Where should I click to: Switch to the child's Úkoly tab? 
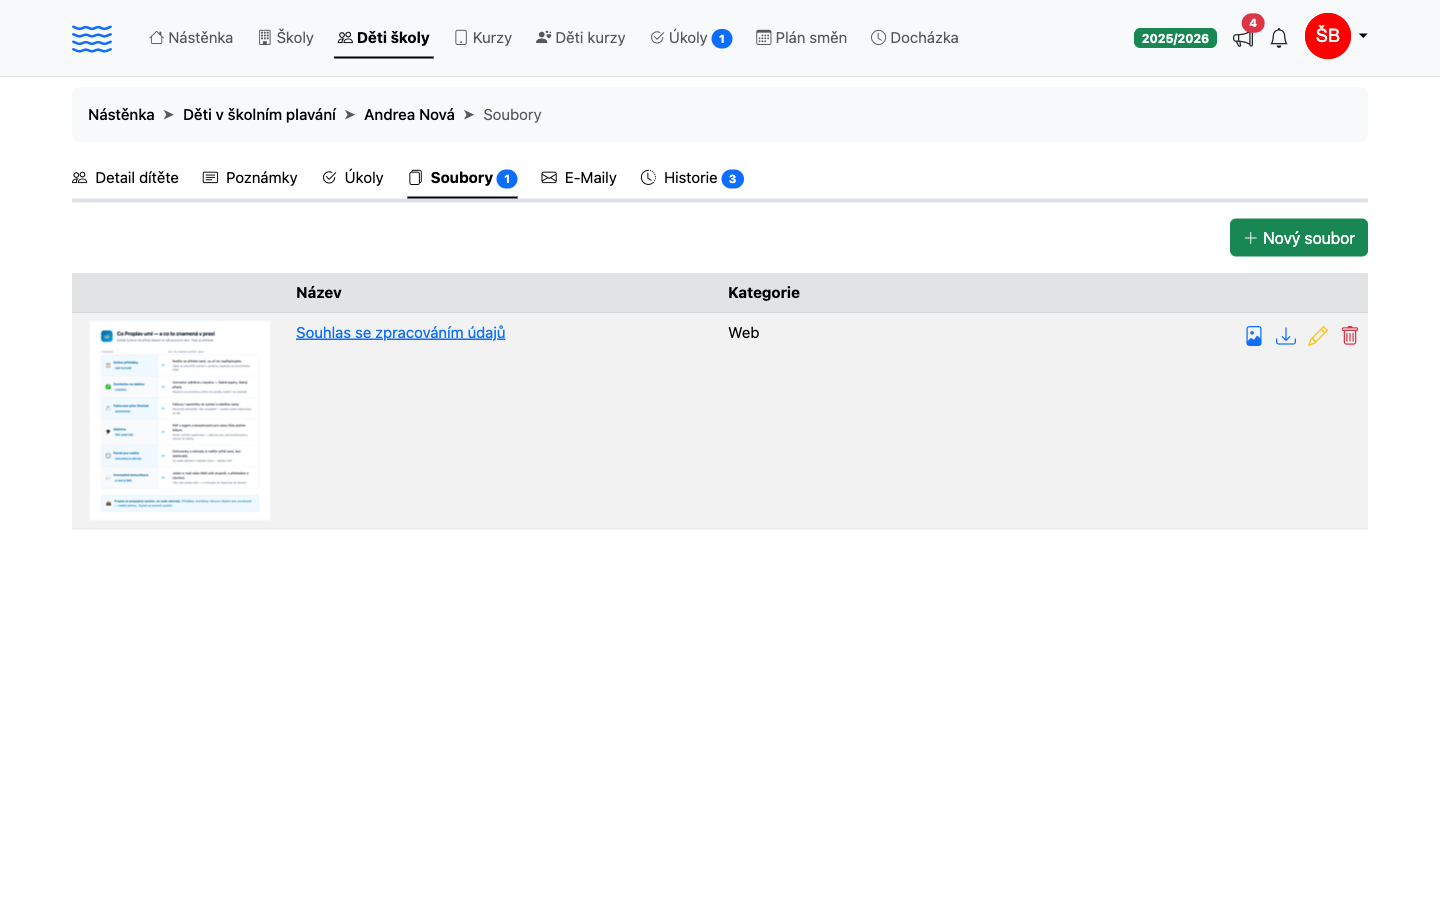(x=353, y=178)
